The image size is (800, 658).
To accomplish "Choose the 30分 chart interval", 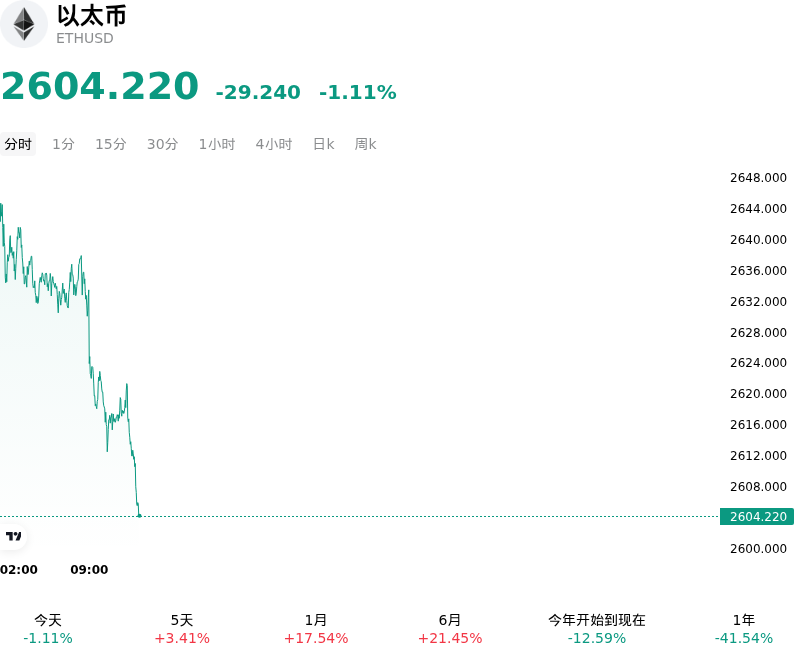I will (162, 144).
